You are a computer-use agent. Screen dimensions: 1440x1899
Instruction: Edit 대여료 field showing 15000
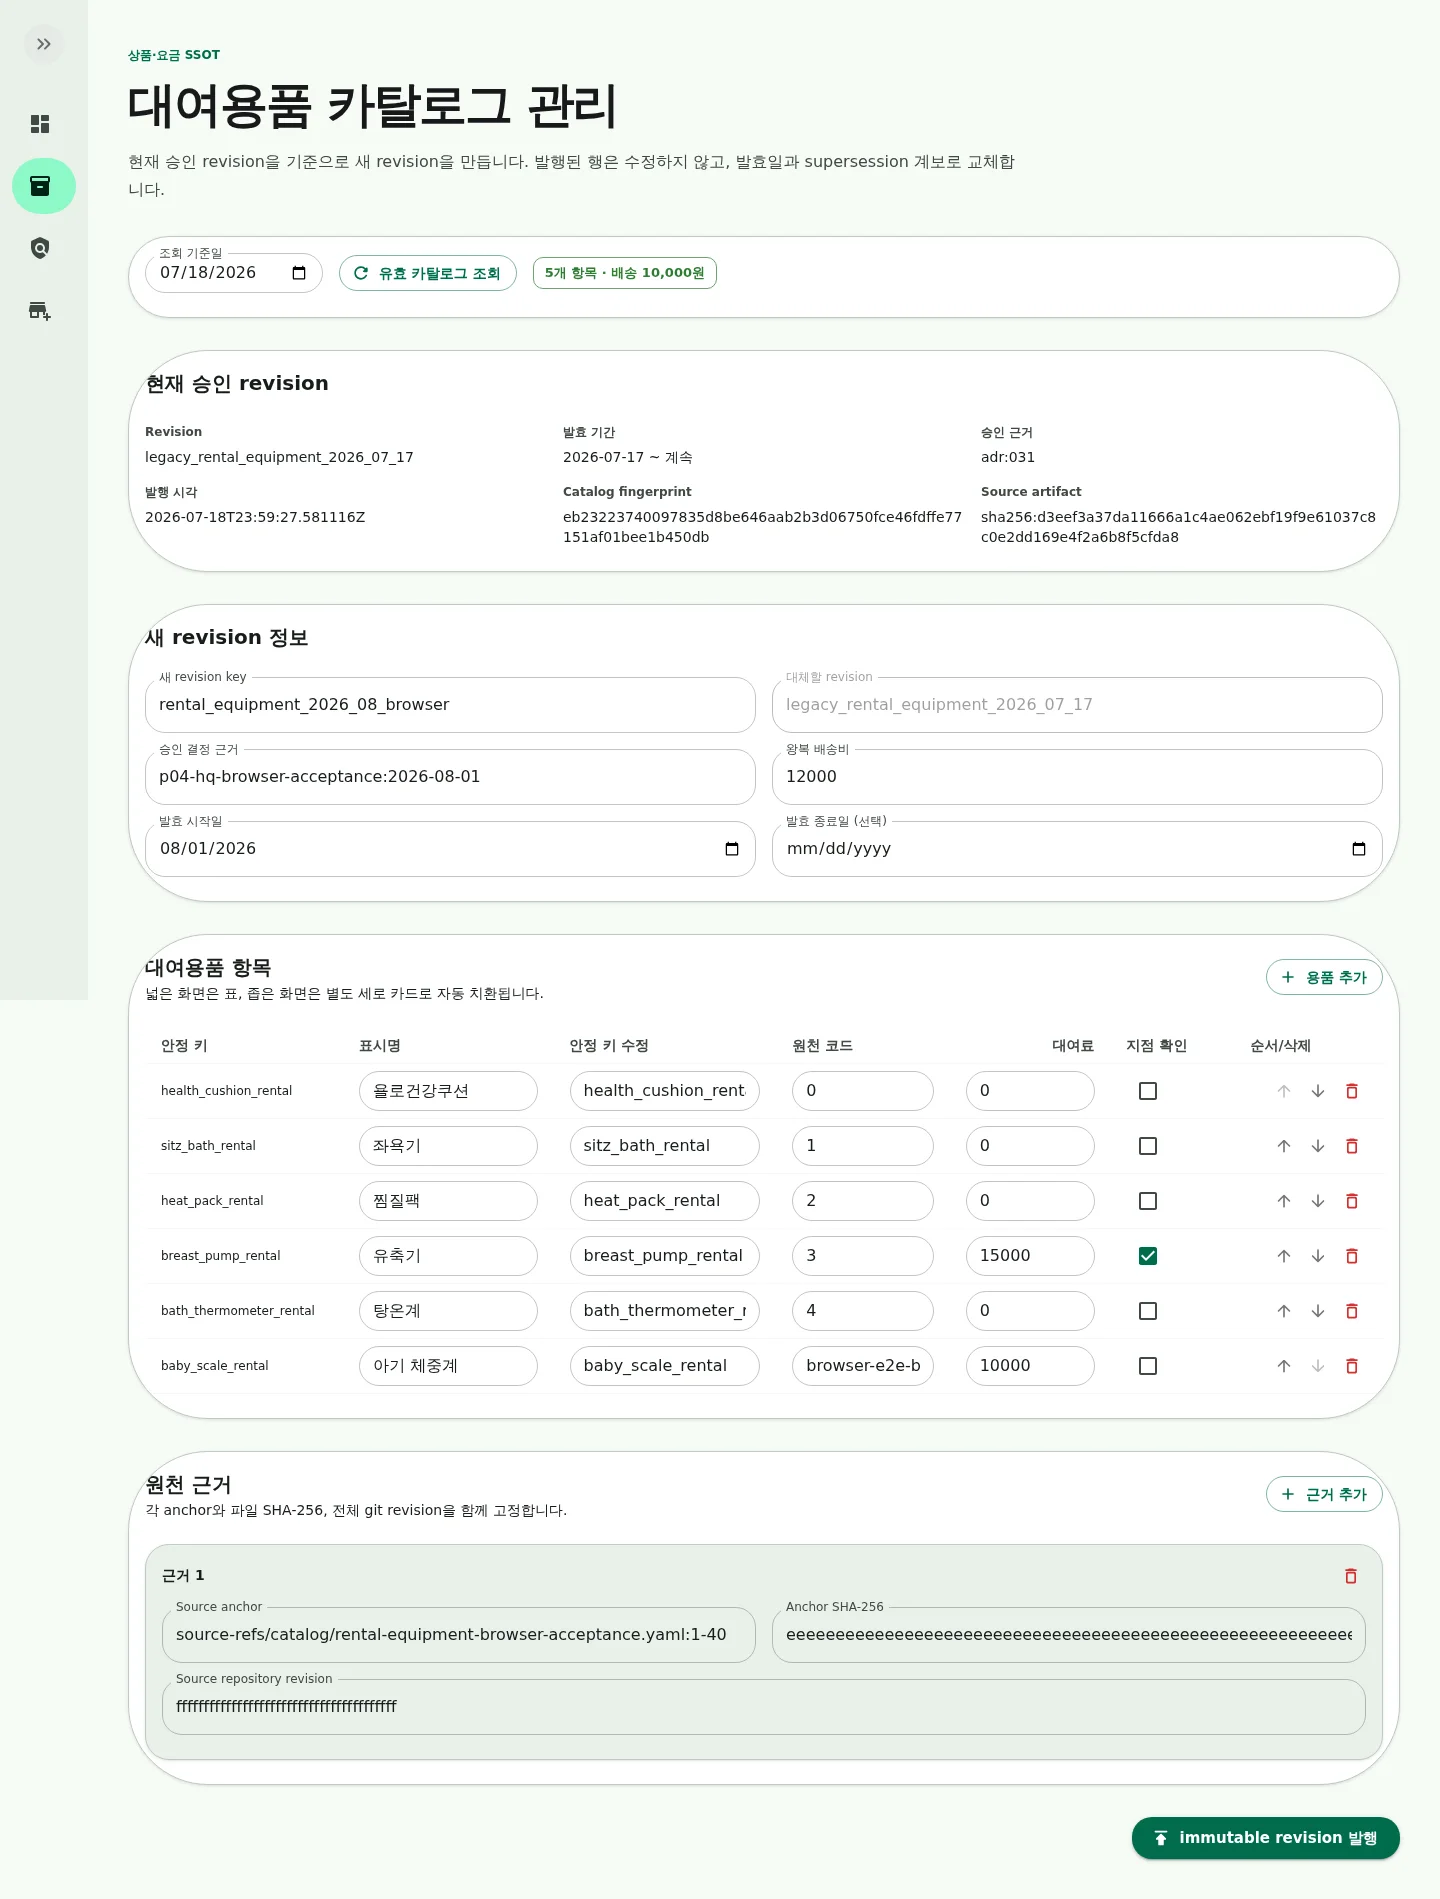coord(1030,1256)
